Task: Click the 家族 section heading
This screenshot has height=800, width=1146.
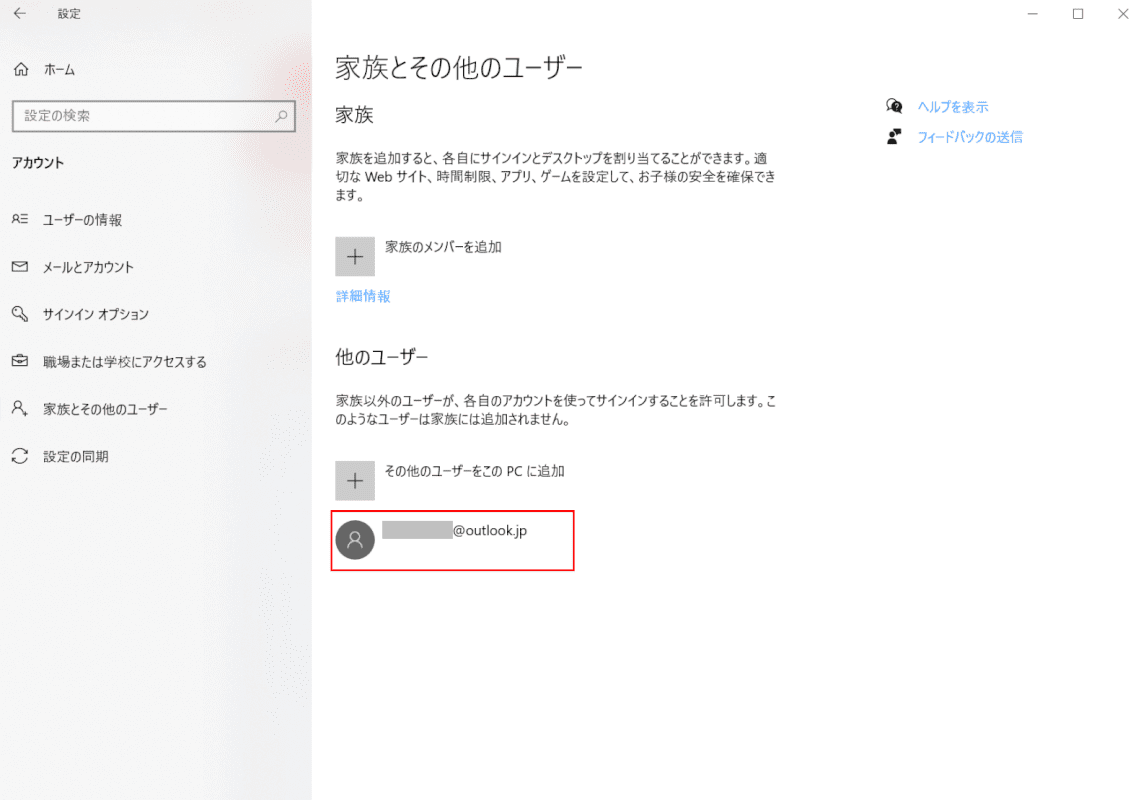Action: pos(354,115)
